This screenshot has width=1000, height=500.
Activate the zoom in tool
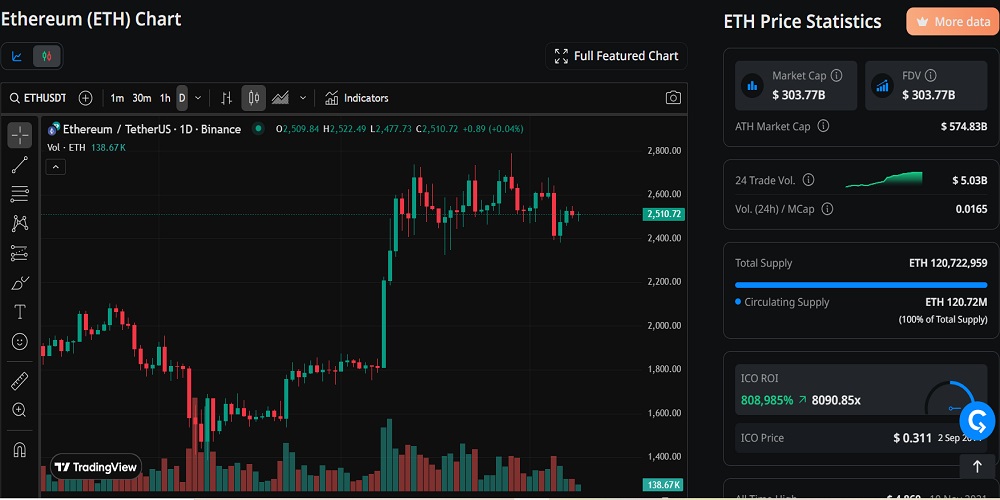point(19,410)
